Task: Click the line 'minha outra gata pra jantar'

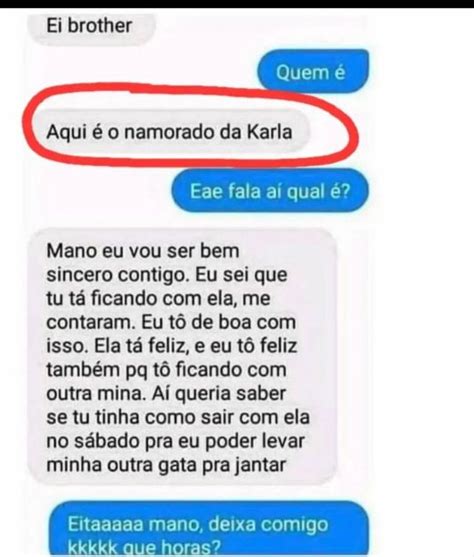Action: 166,465
